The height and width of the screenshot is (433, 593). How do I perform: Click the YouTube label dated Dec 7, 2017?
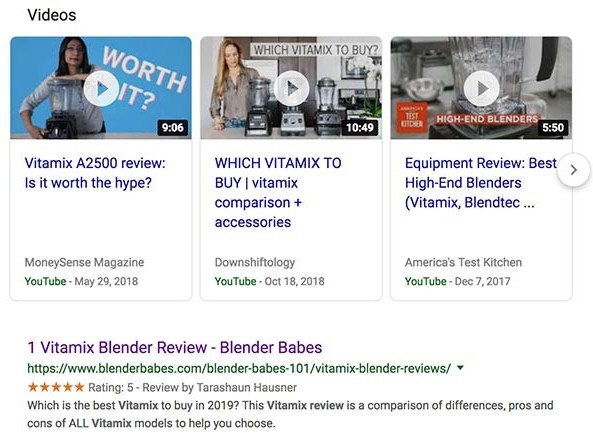point(425,281)
